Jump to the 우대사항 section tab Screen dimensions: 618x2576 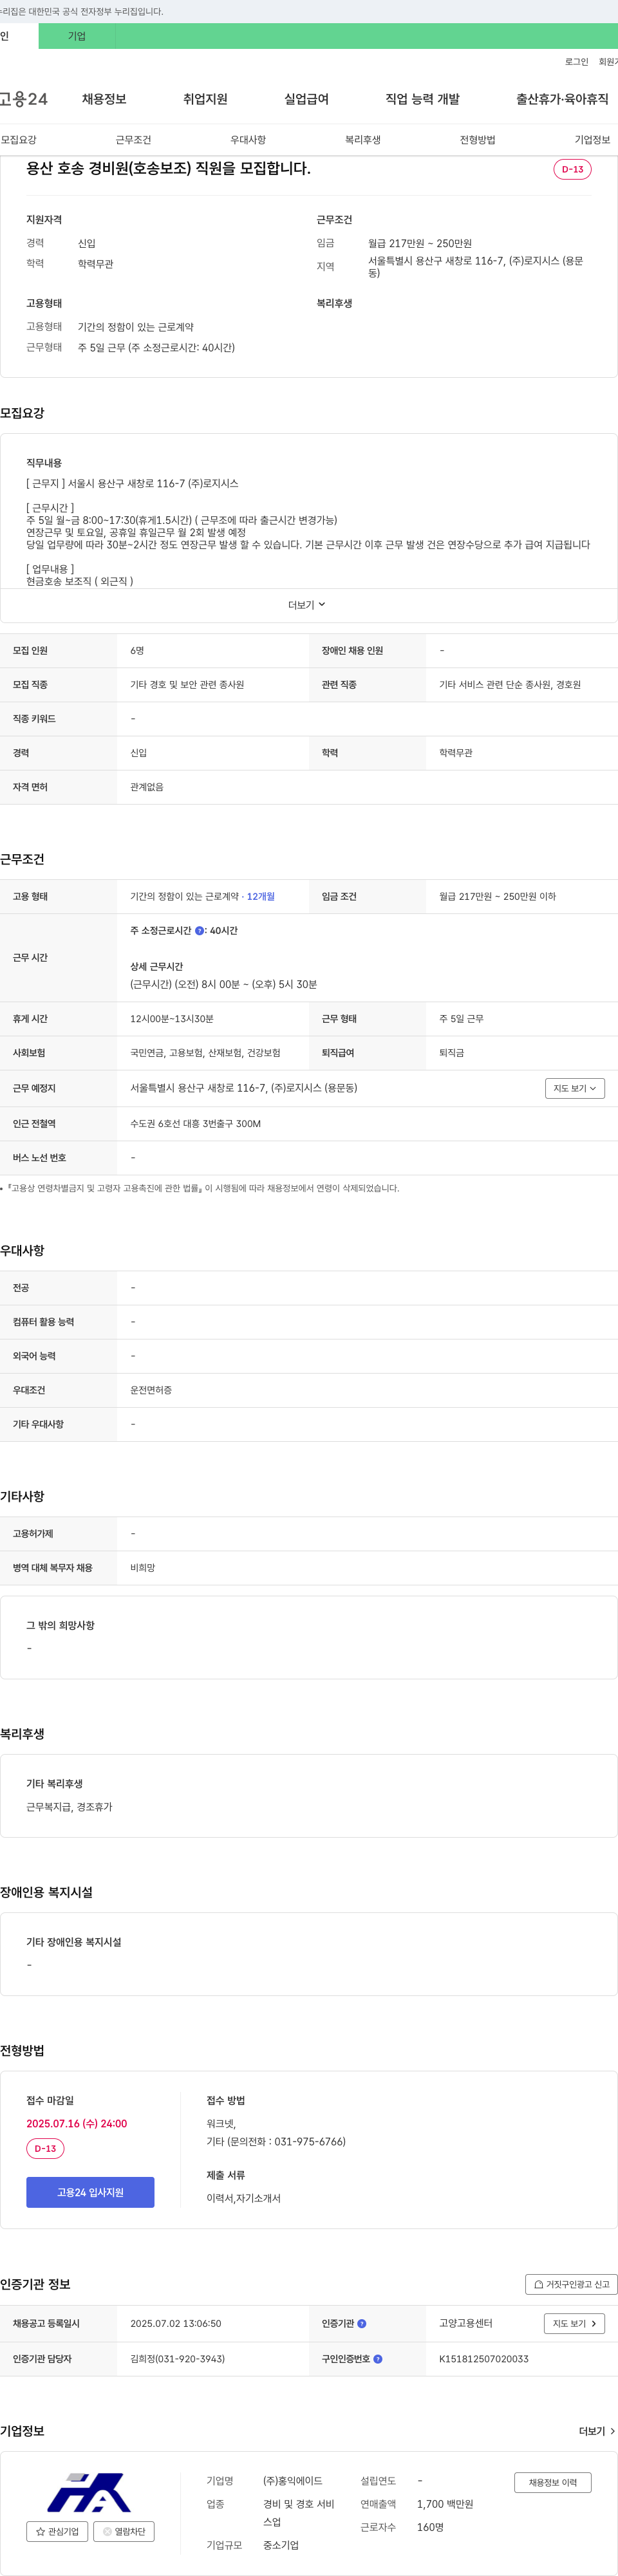[x=248, y=140]
